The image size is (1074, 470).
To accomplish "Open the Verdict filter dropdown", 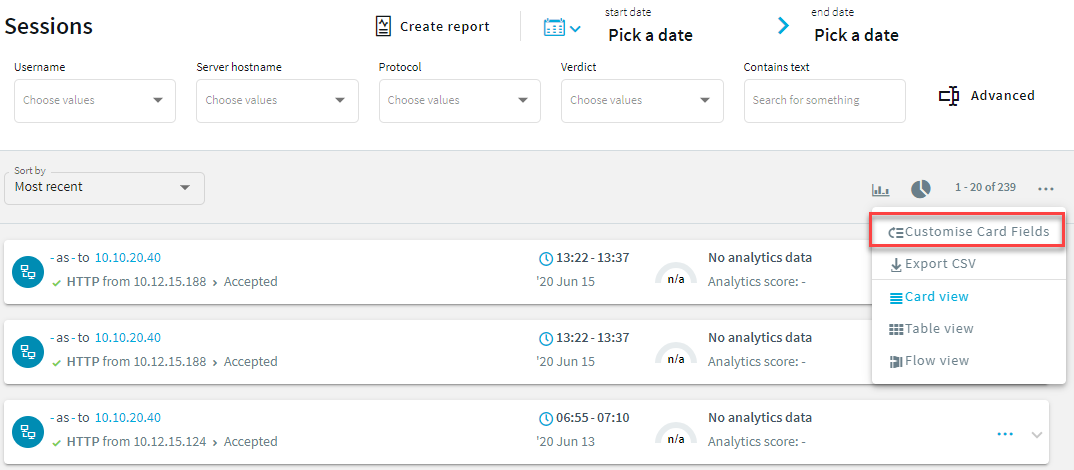I will coord(641,100).
